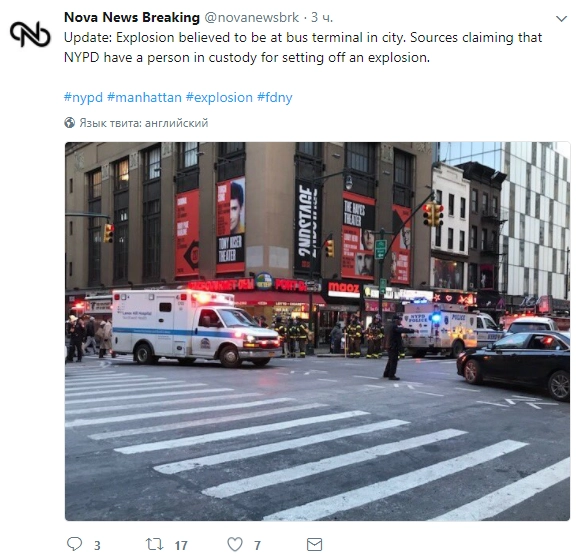Click the tweet text about explosion update
579x559 pixels.
tap(303, 48)
